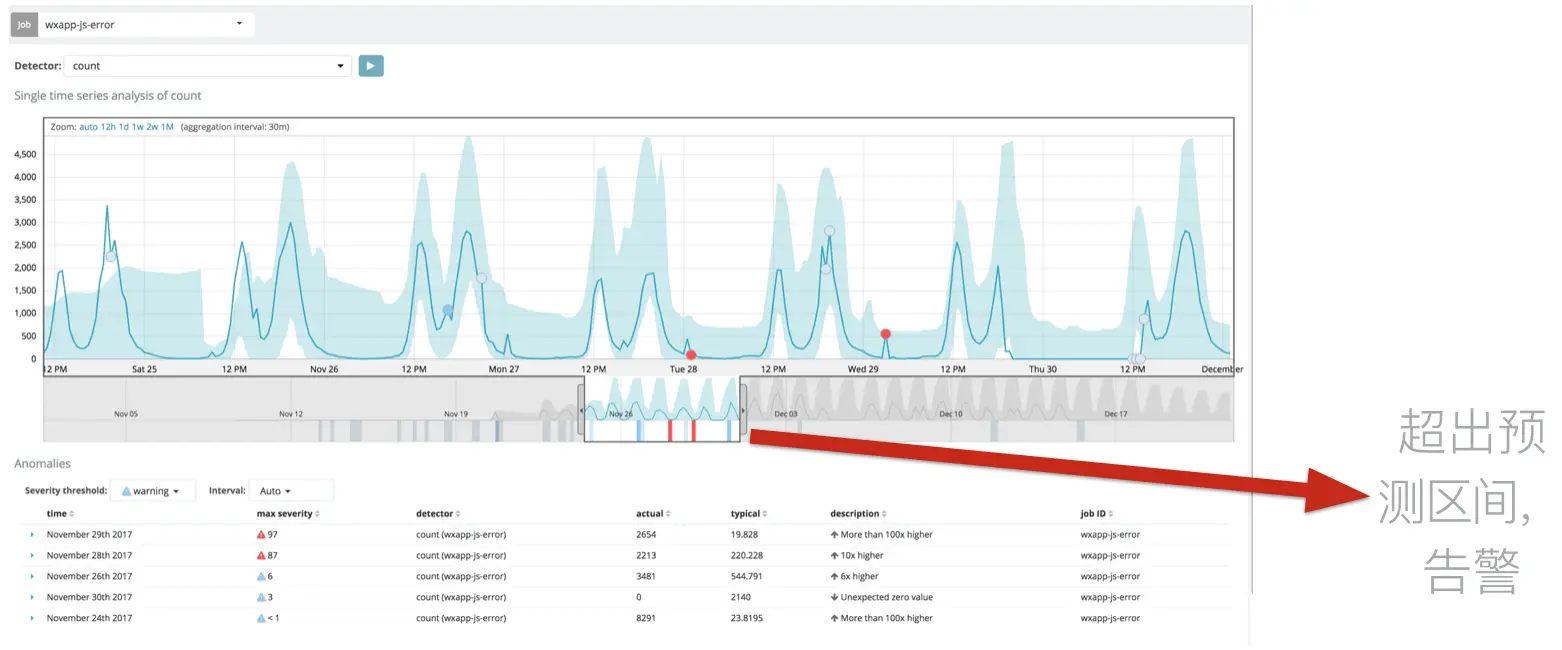
Task: Expand the November 26th 2017 anomaly row
Action: point(32,577)
